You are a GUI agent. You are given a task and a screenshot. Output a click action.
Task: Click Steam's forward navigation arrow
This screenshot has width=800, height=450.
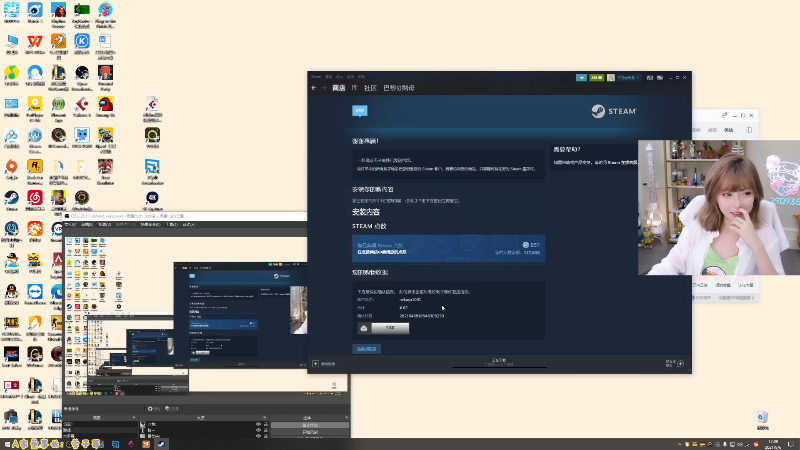tap(323, 88)
